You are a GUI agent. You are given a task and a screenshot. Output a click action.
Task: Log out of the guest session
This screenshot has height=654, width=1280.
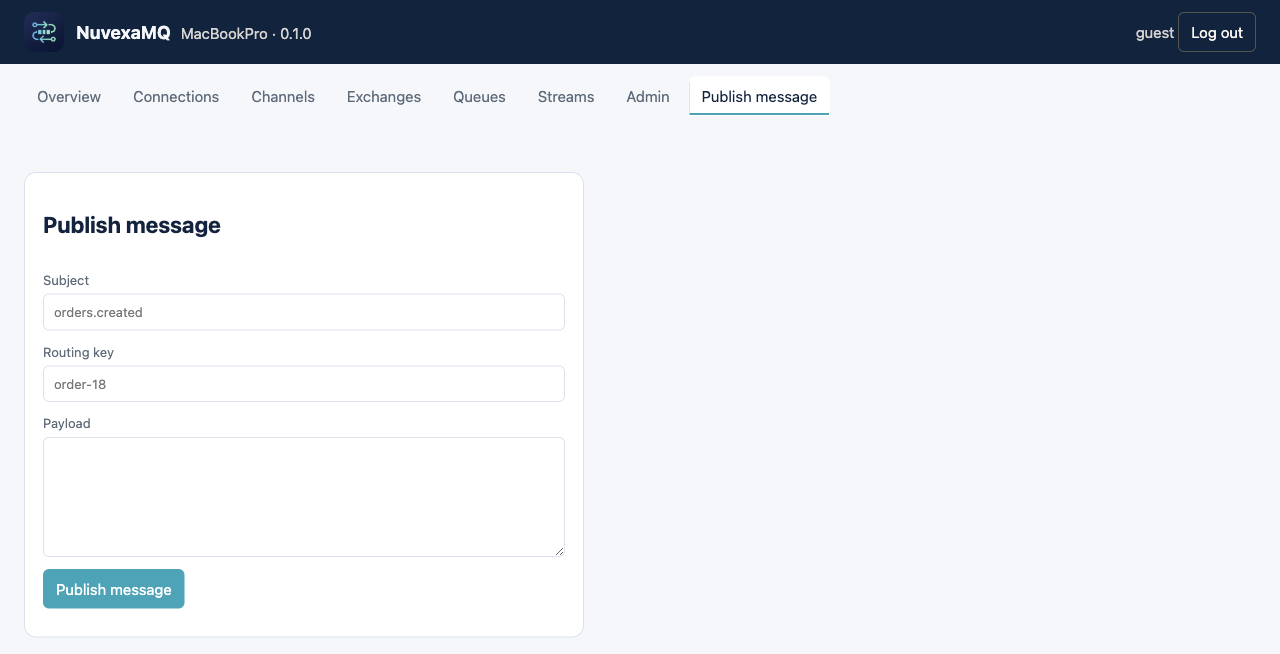click(1217, 32)
